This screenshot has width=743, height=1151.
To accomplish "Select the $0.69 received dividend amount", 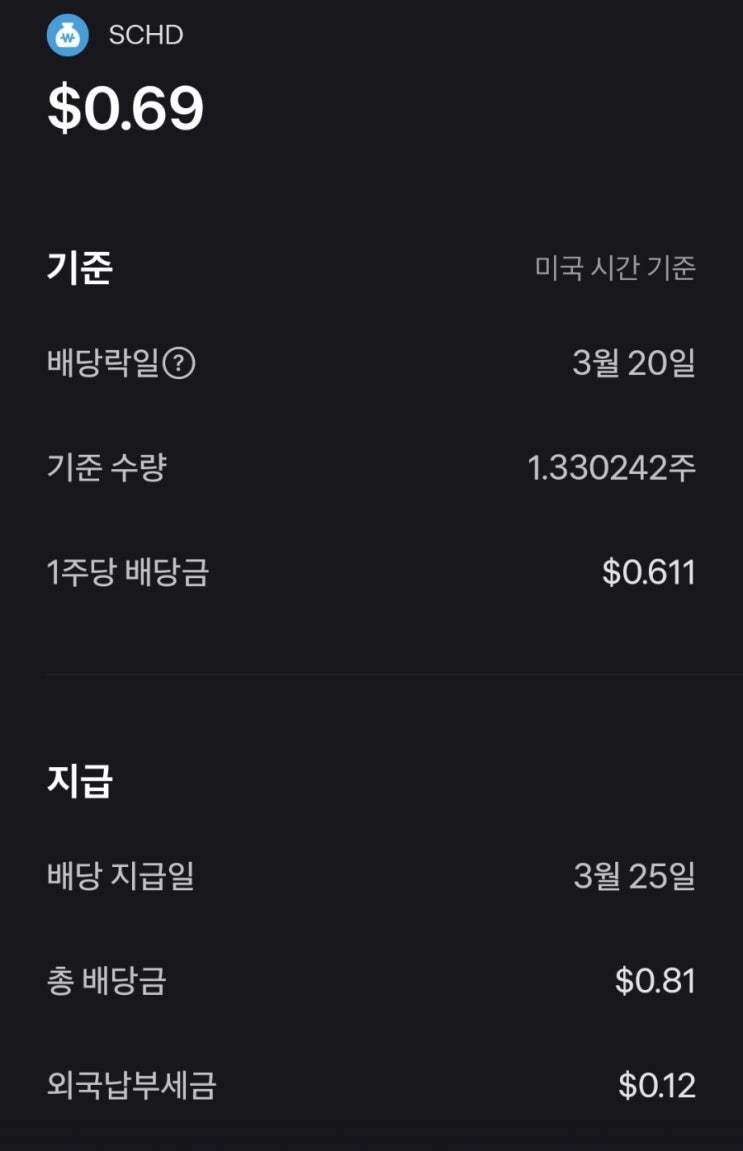I will click(x=126, y=109).
